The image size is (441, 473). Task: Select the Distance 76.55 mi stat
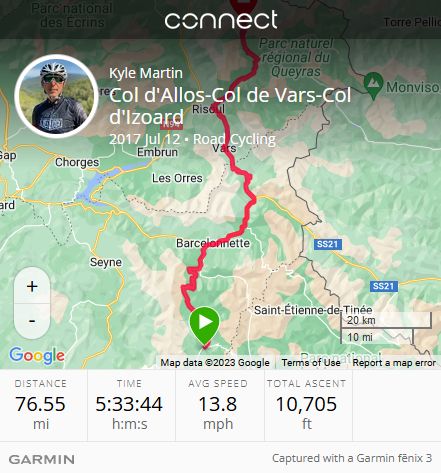41,406
